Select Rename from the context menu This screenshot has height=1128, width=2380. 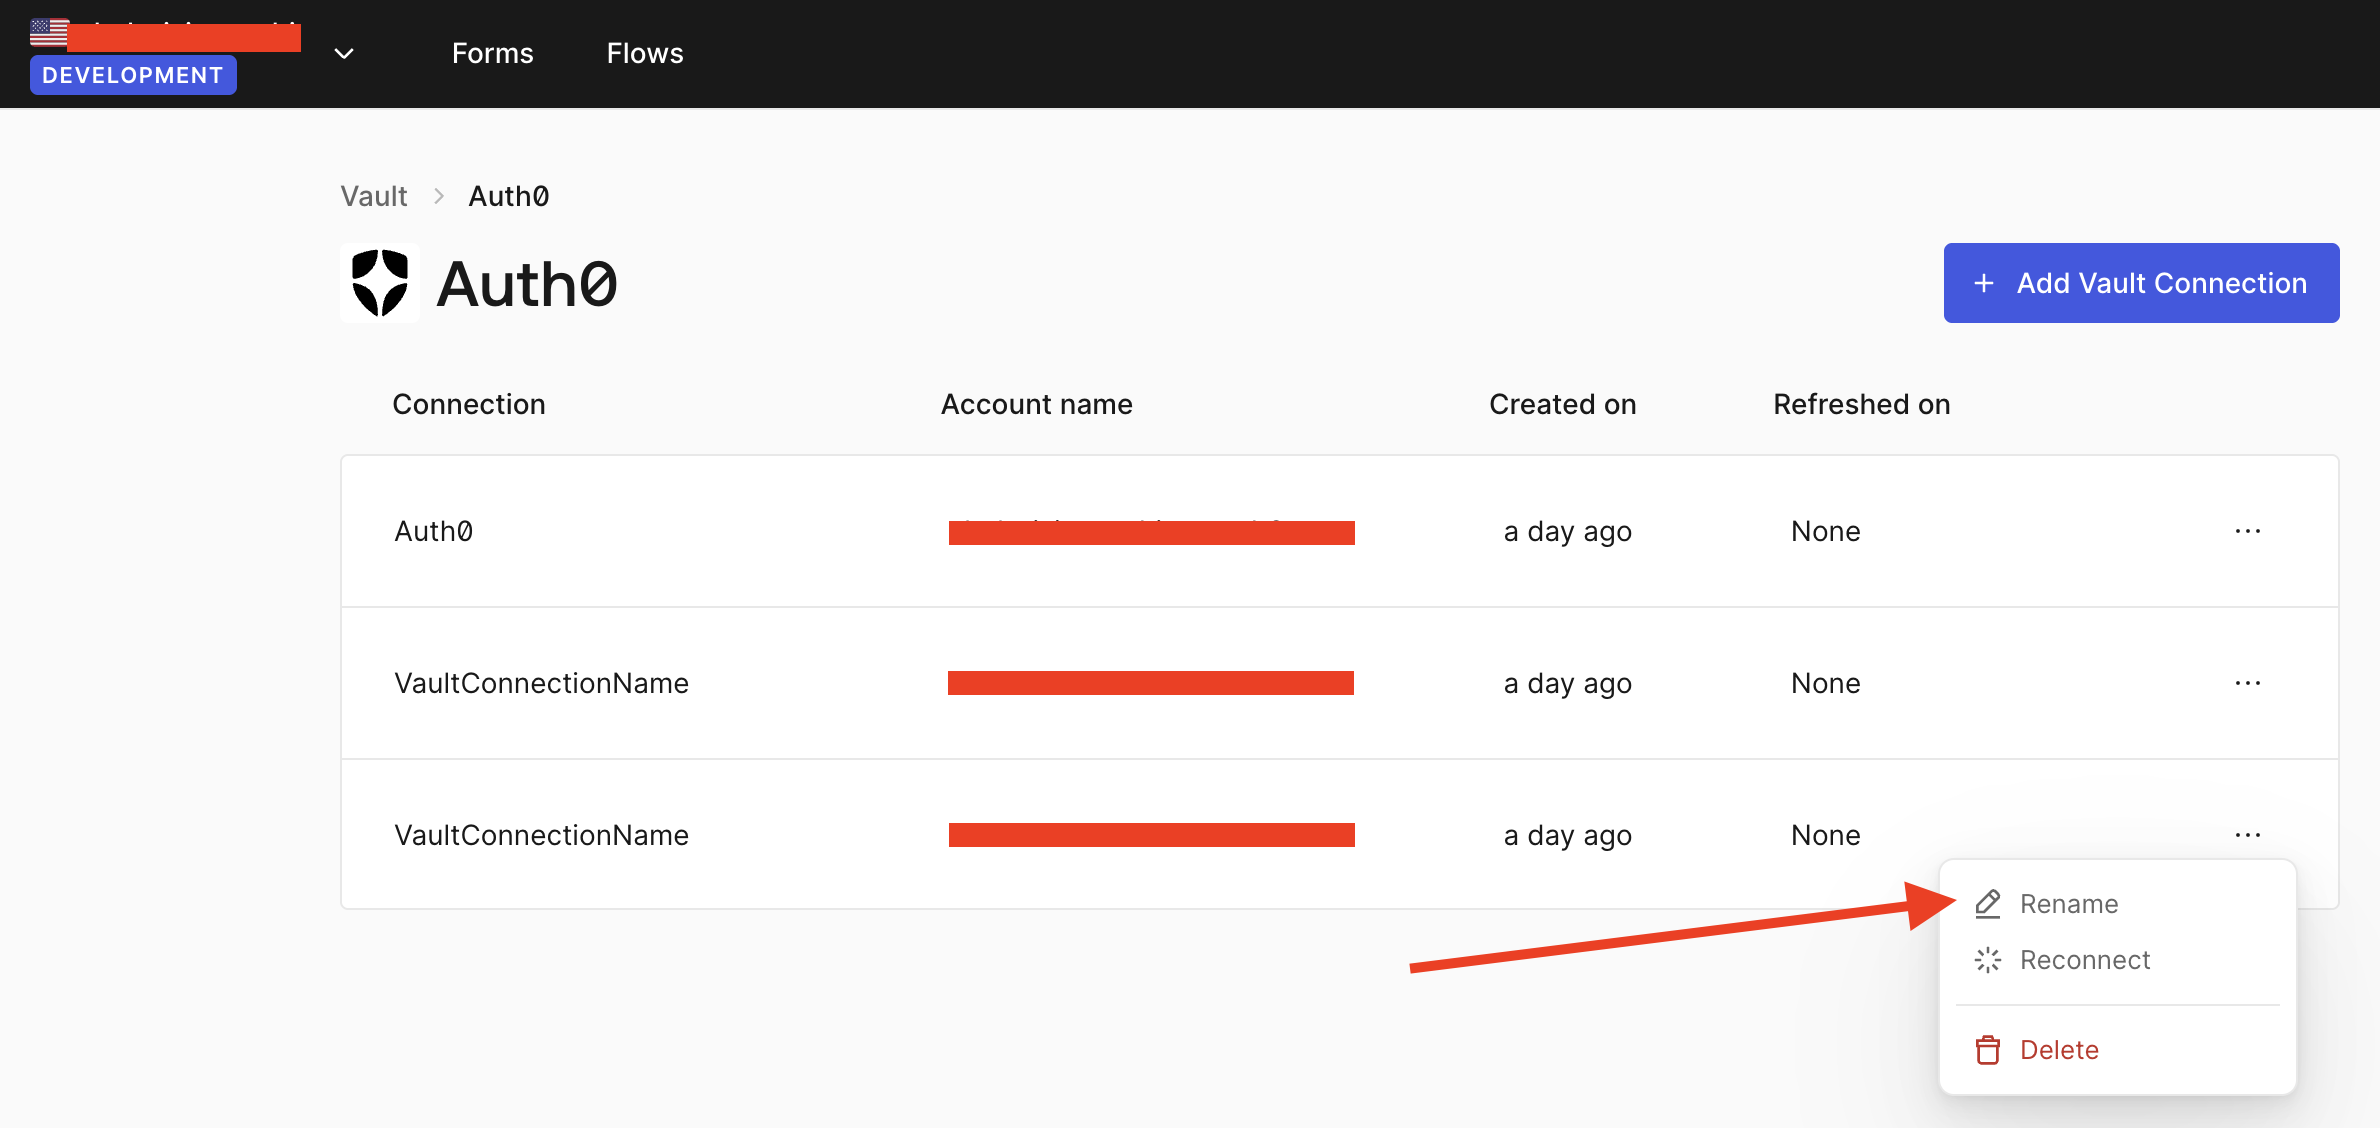click(x=2069, y=903)
